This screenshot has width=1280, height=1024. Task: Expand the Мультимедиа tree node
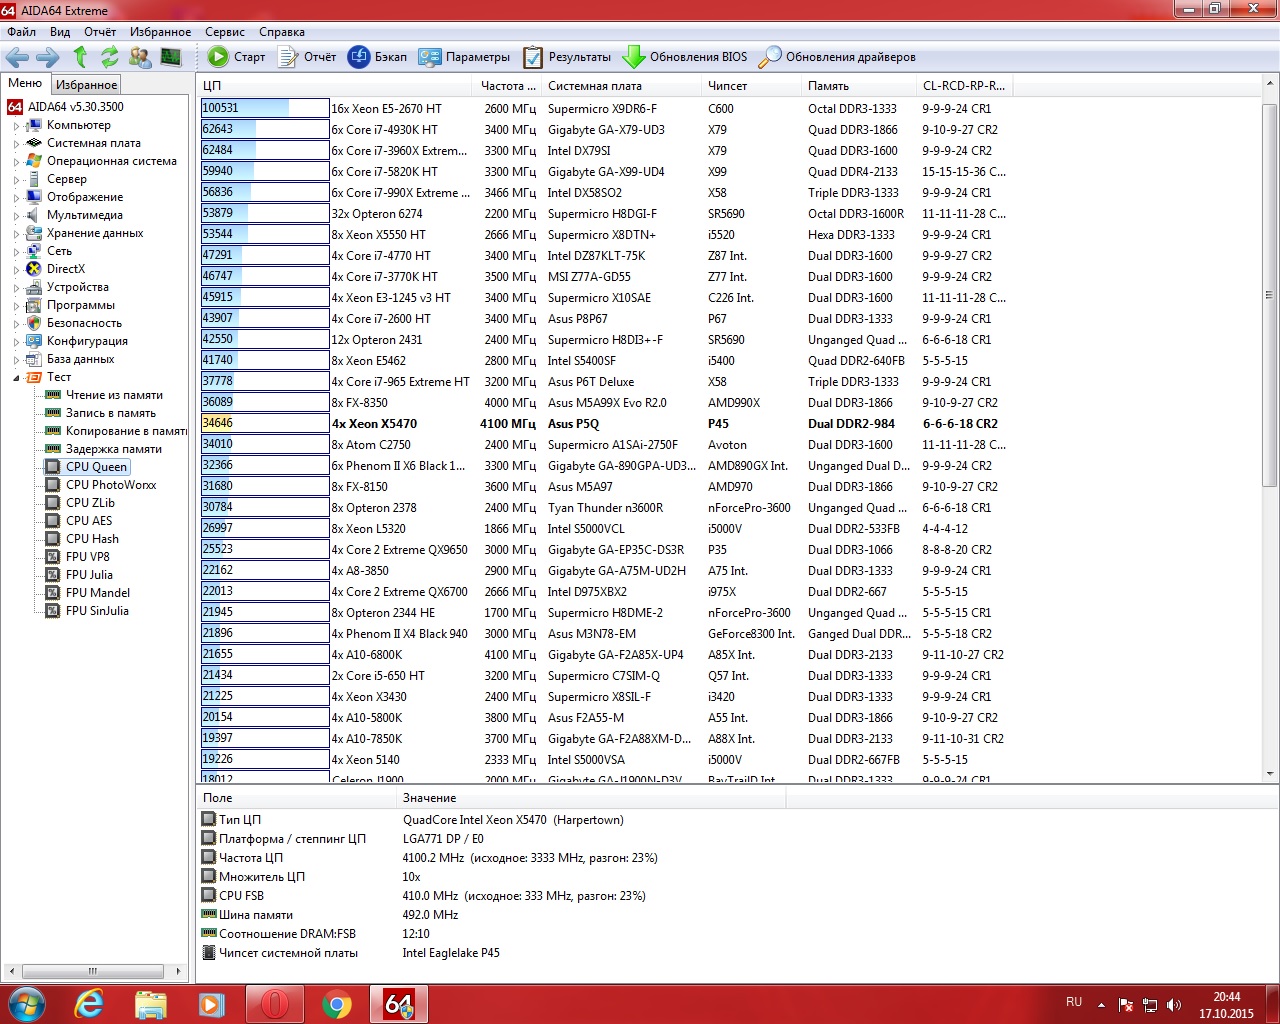[x=17, y=216]
